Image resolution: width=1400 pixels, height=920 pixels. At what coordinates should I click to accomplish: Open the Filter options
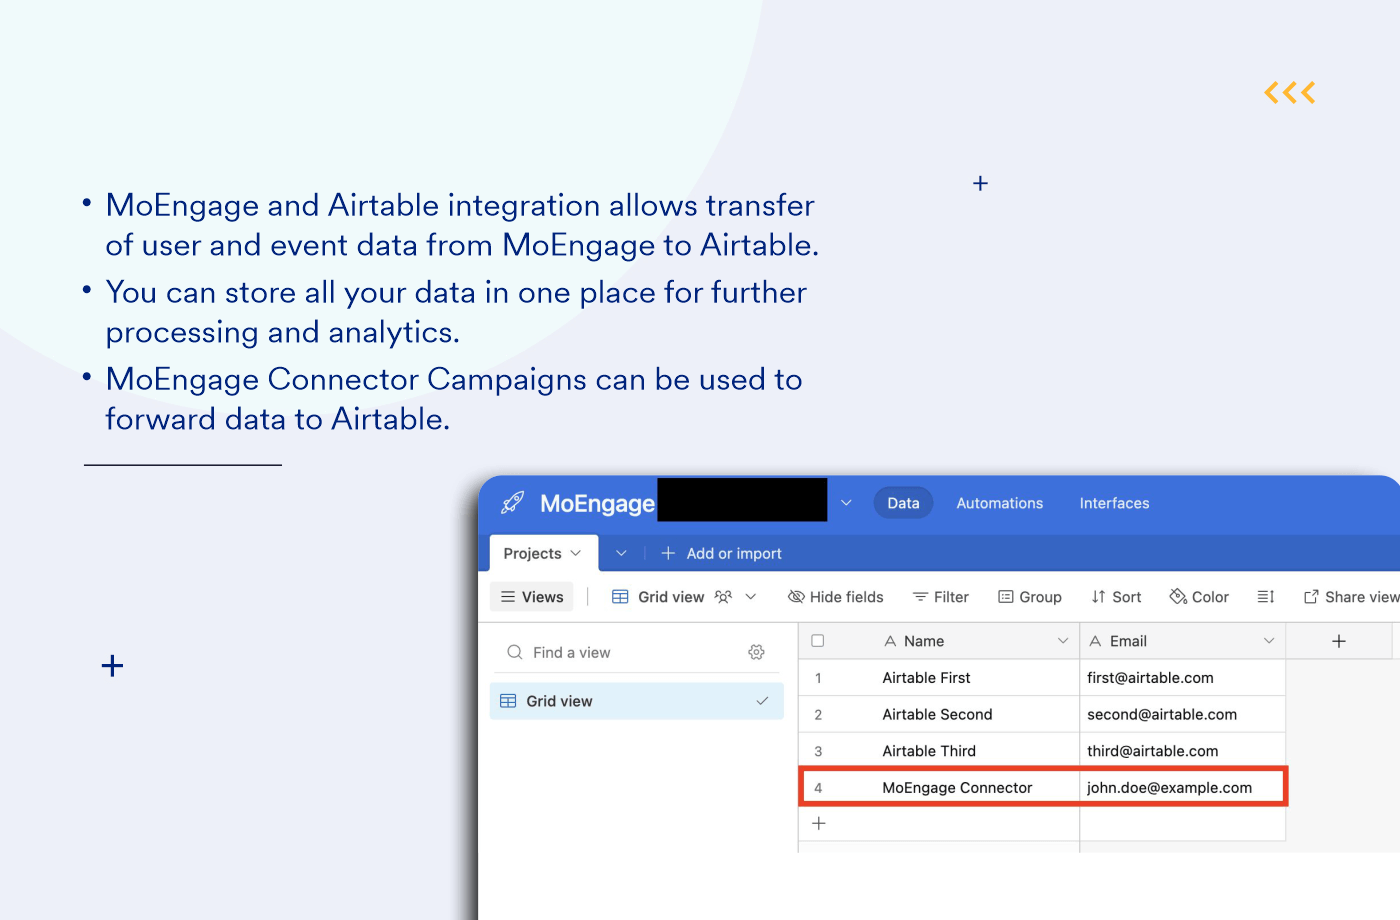point(940,597)
